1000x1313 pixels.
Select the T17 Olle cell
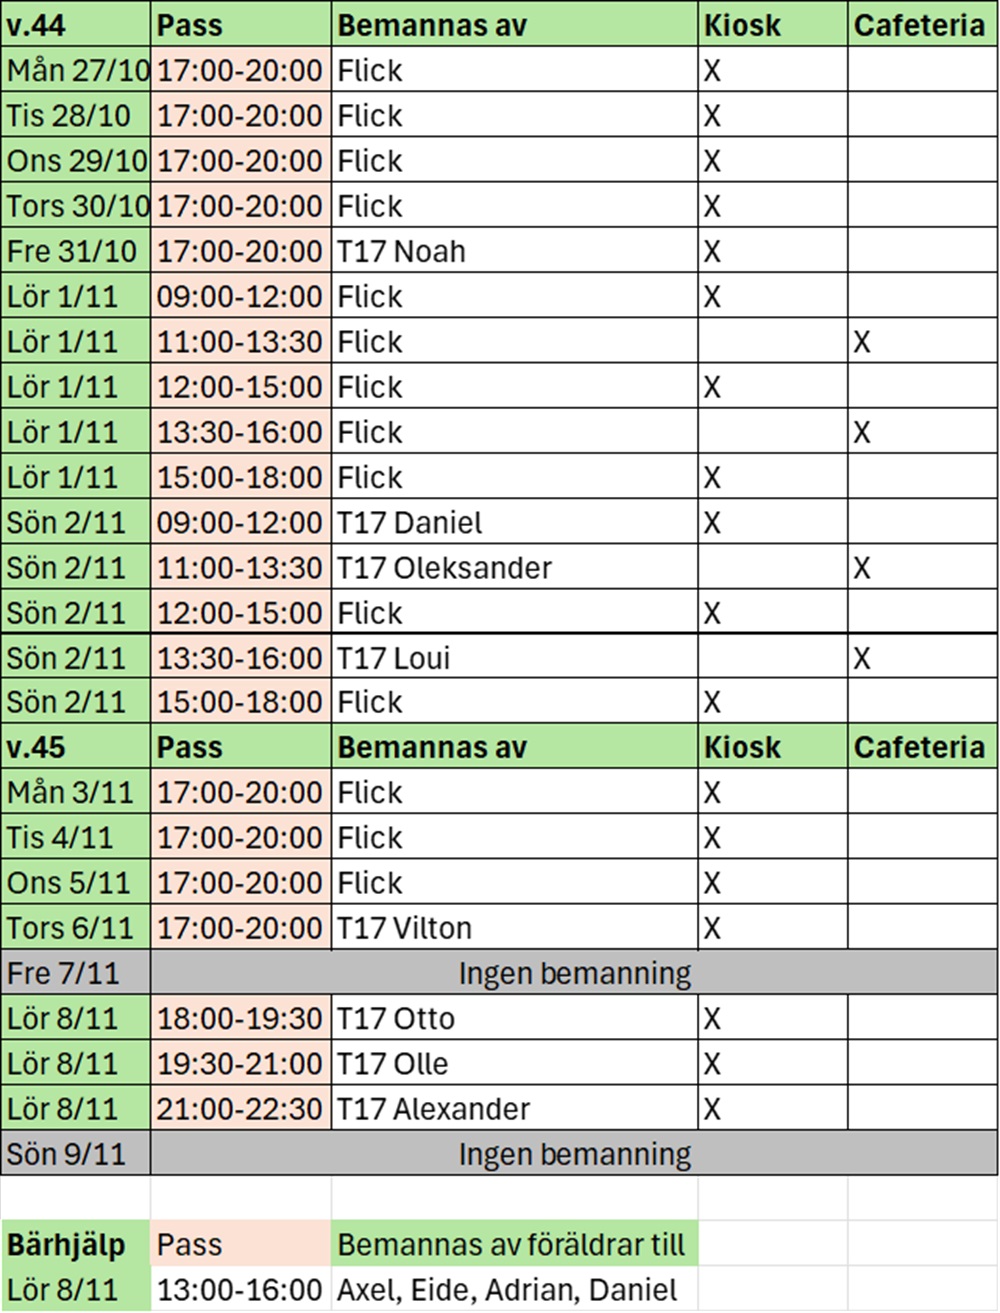(x=514, y=1064)
